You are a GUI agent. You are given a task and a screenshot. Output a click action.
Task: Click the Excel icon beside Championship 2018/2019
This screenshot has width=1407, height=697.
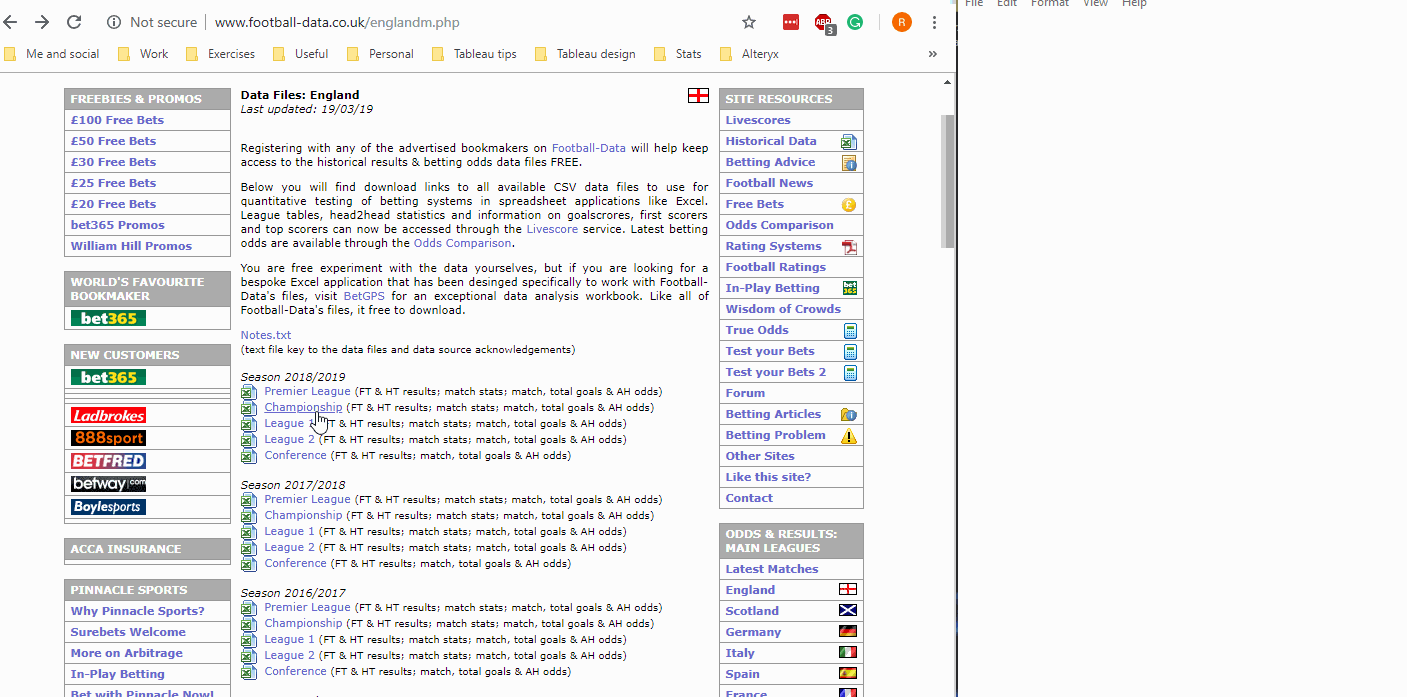[249, 408]
